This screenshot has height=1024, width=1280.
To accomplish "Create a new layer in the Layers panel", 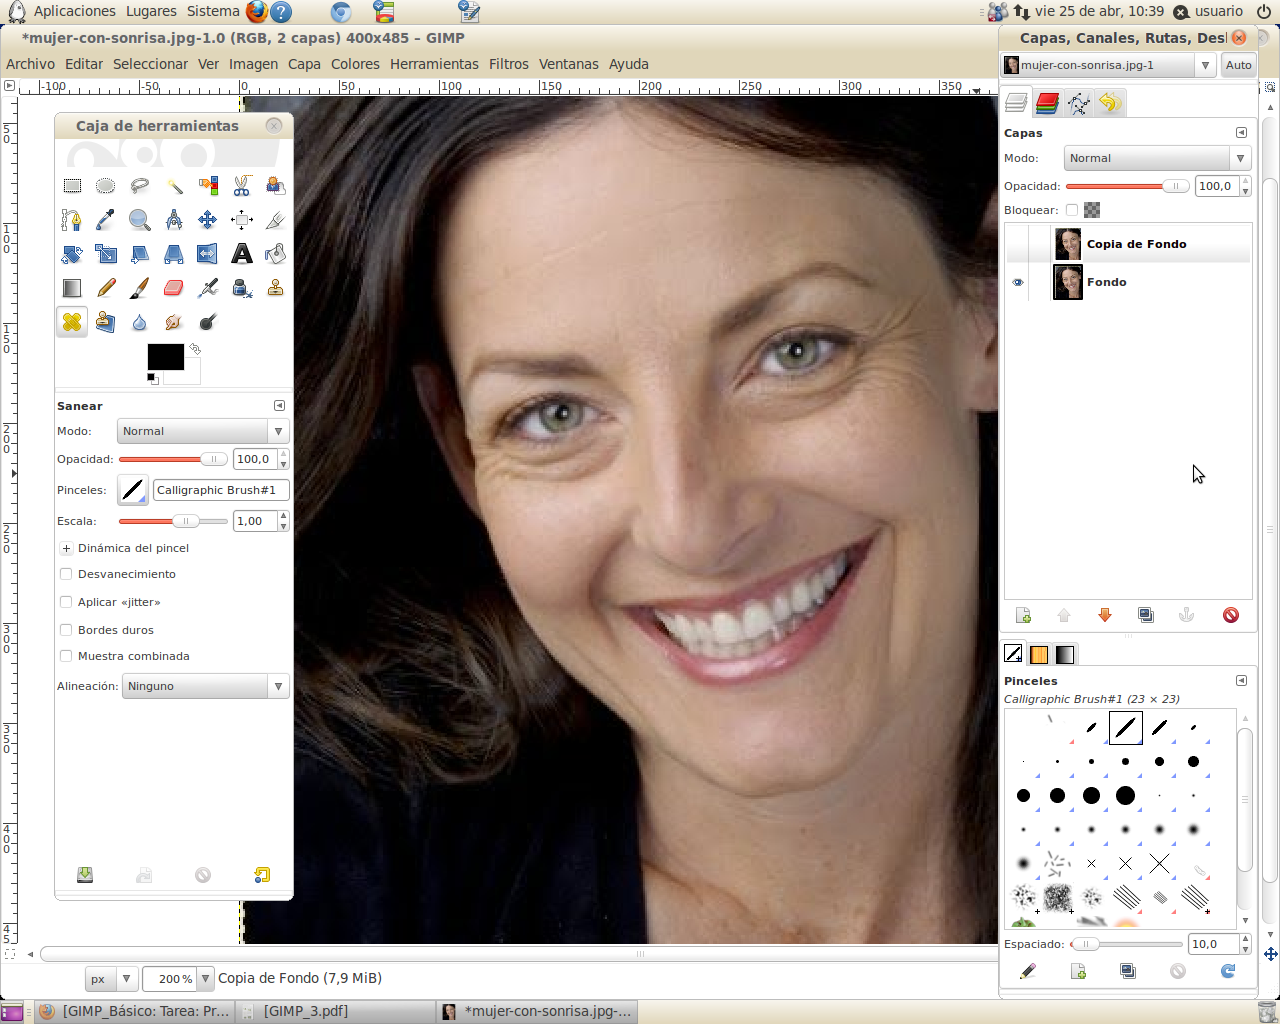I will click(1022, 616).
